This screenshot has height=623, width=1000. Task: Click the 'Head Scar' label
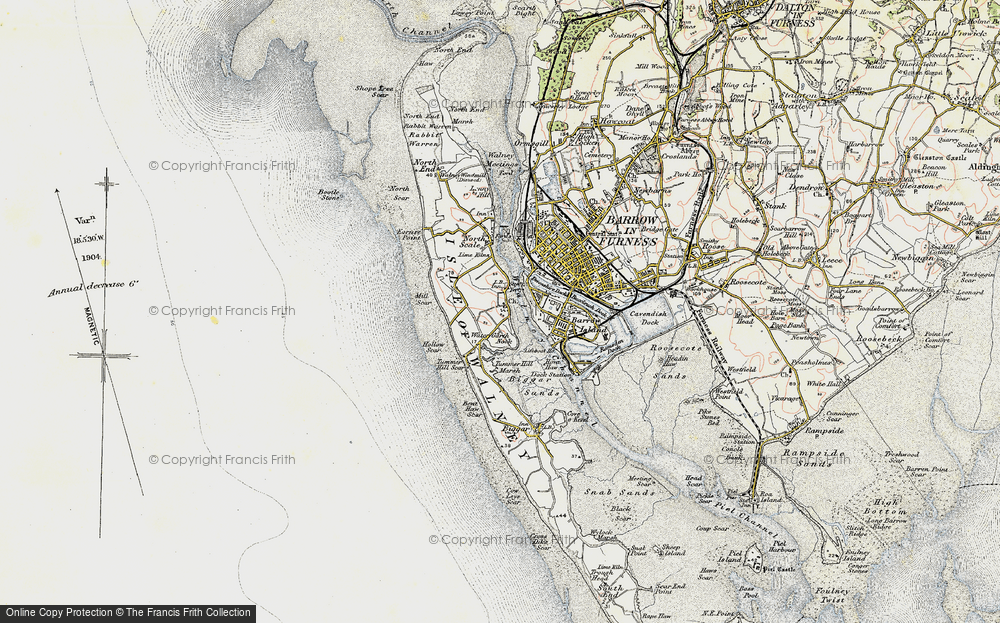693,481
